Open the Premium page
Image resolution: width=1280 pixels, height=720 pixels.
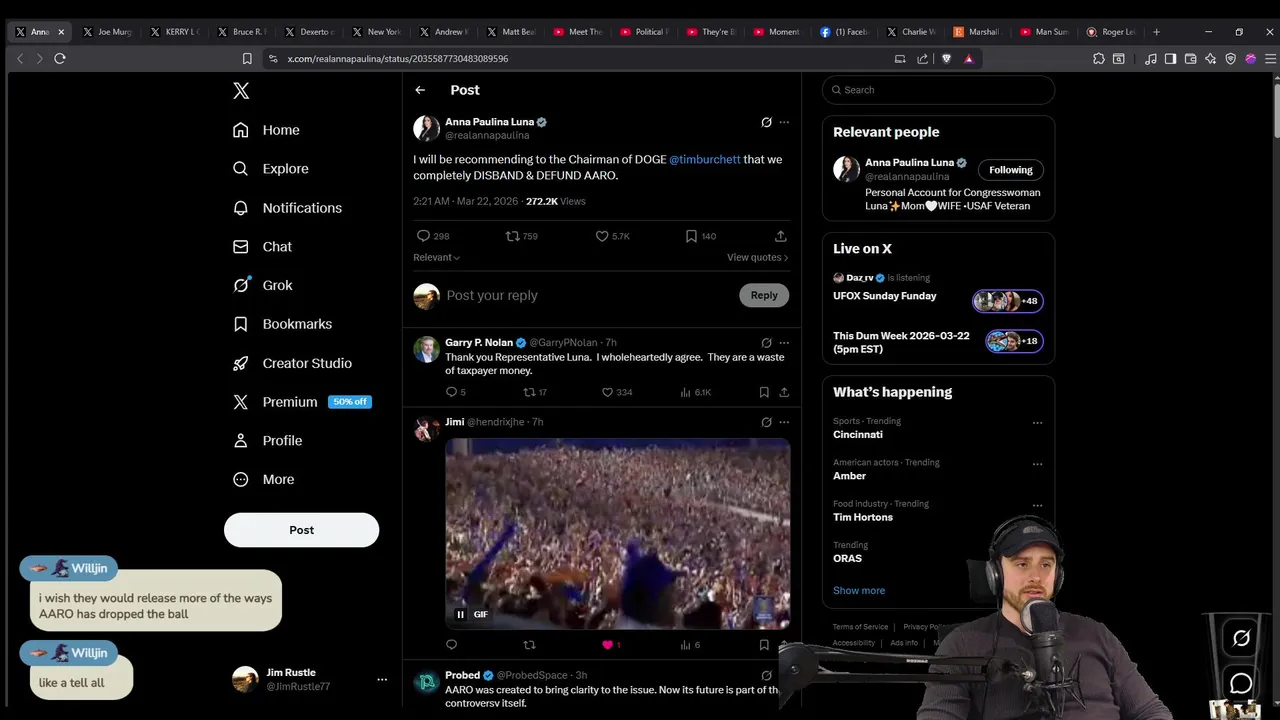coord(300,402)
